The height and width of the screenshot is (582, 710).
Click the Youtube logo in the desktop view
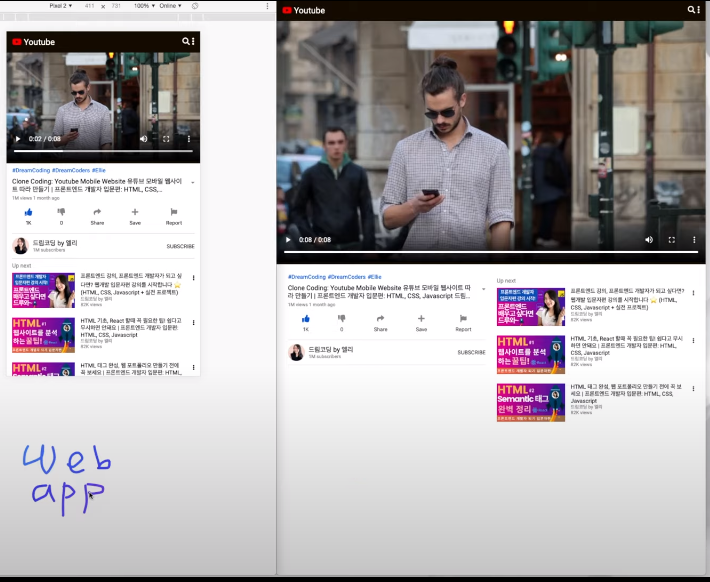[303, 10]
